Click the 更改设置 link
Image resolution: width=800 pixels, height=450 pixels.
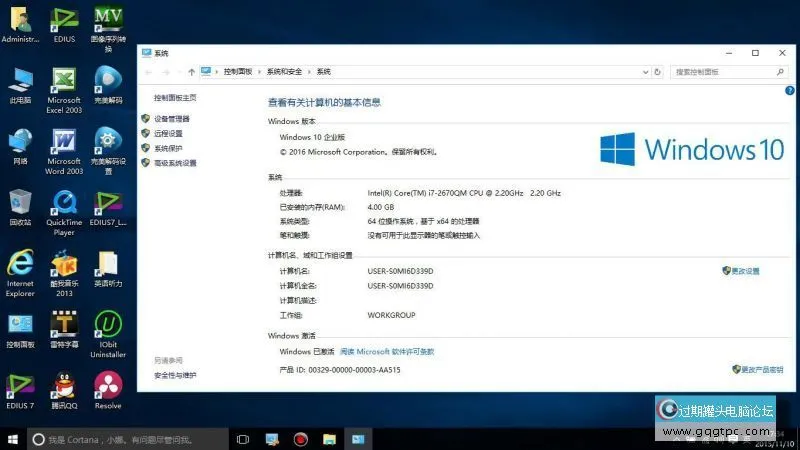[745, 271]
